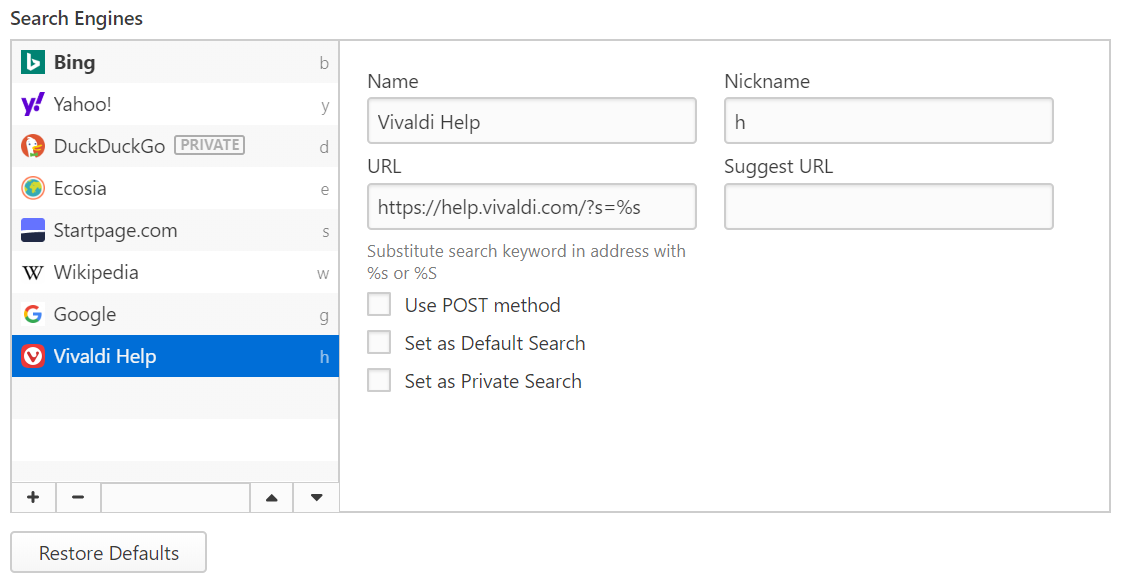This screenshot has height=583, width=1122.
Task: Click the Wikipedia W icon
Action: pos(33,273)
